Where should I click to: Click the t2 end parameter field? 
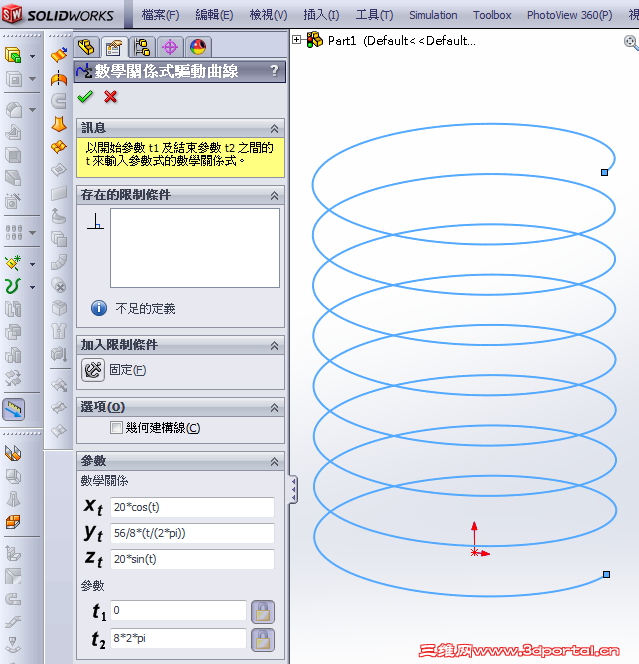point(178,638)
